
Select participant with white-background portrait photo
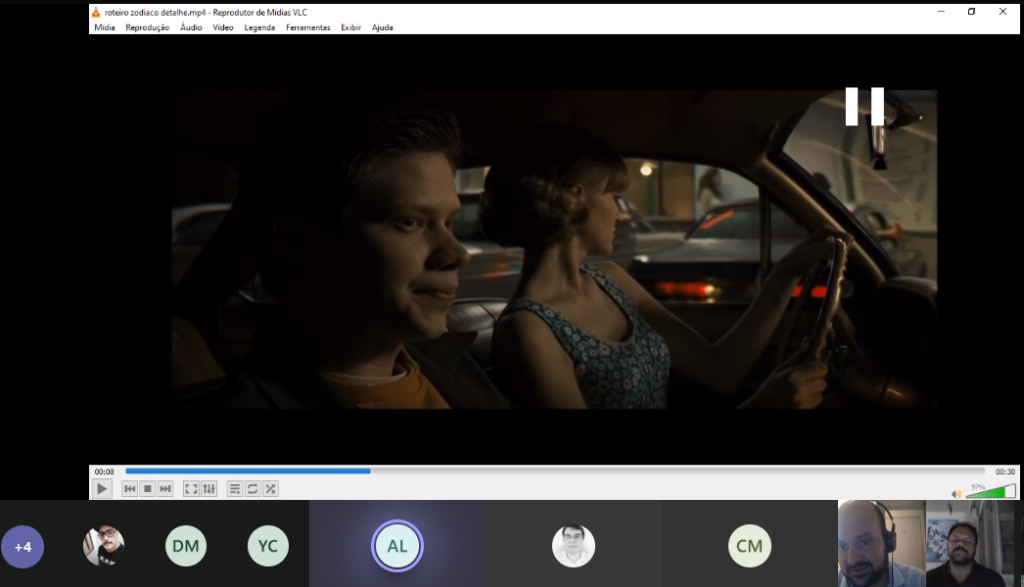click(573, 546)
